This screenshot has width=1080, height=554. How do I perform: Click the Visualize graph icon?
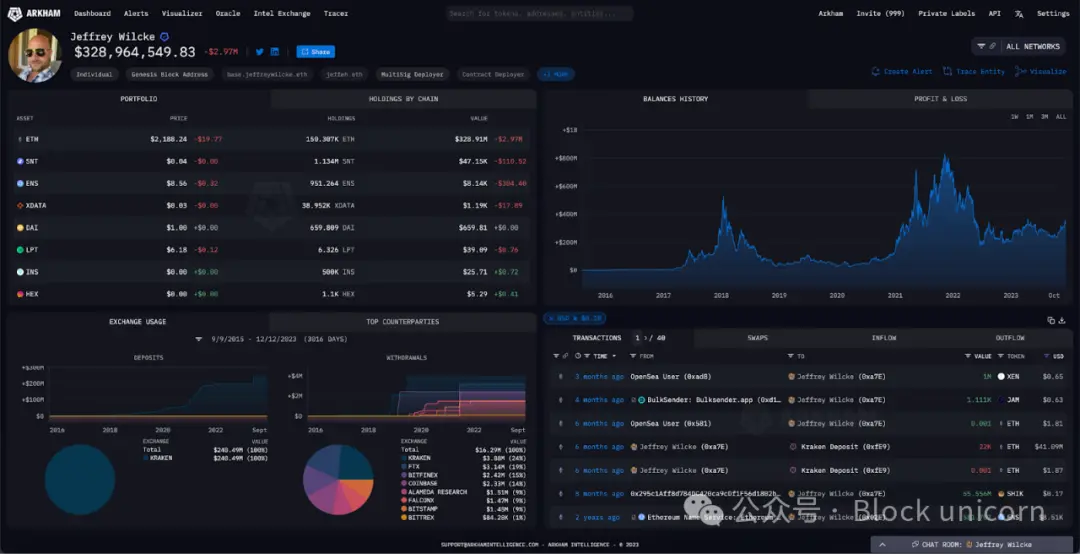click(x=1019, y=72)
